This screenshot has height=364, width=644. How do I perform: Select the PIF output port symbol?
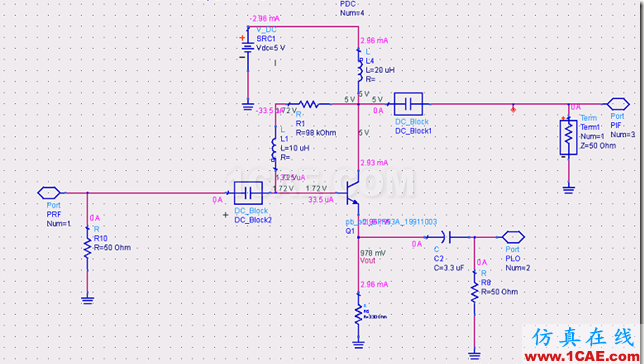click(x=618, y=104)
